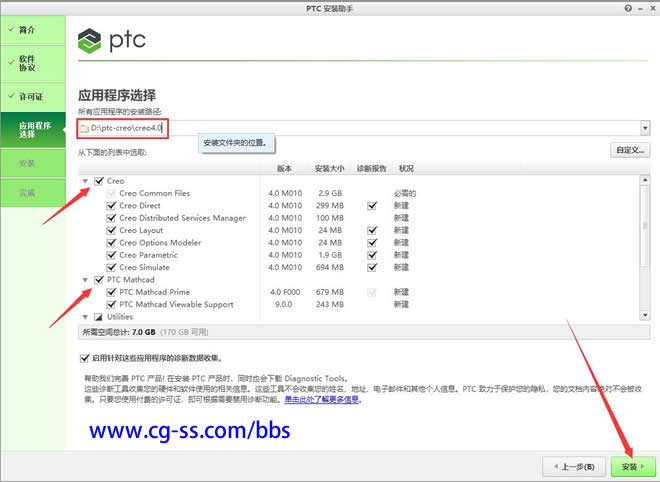Click the 9.0.0 version value
The height and width of the screenshot is (482, 660).
pos(283,304)
